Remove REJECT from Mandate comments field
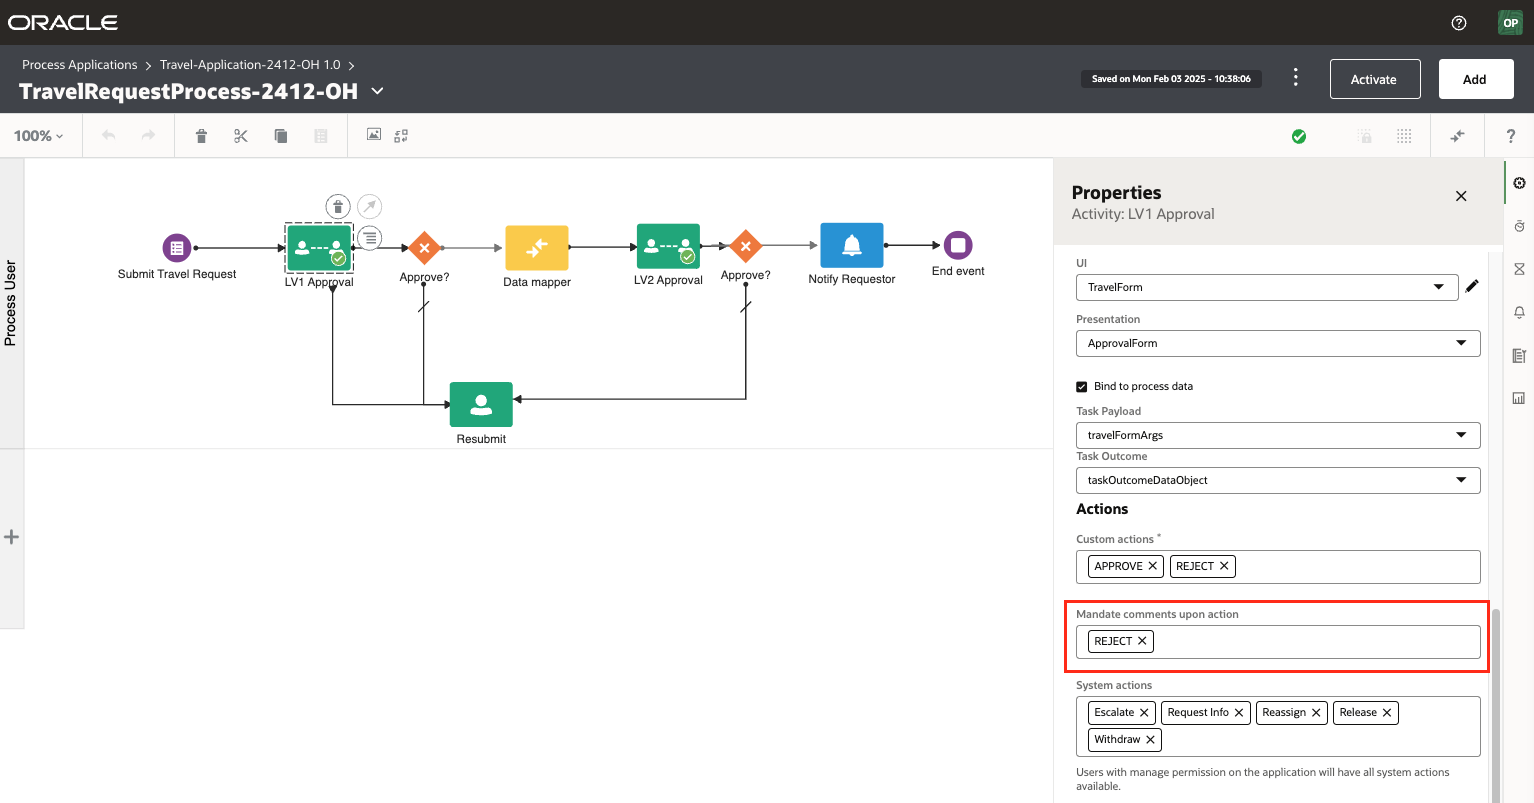The height and width of the screenshot is (803, 1534). click(x=1142, y=641)
